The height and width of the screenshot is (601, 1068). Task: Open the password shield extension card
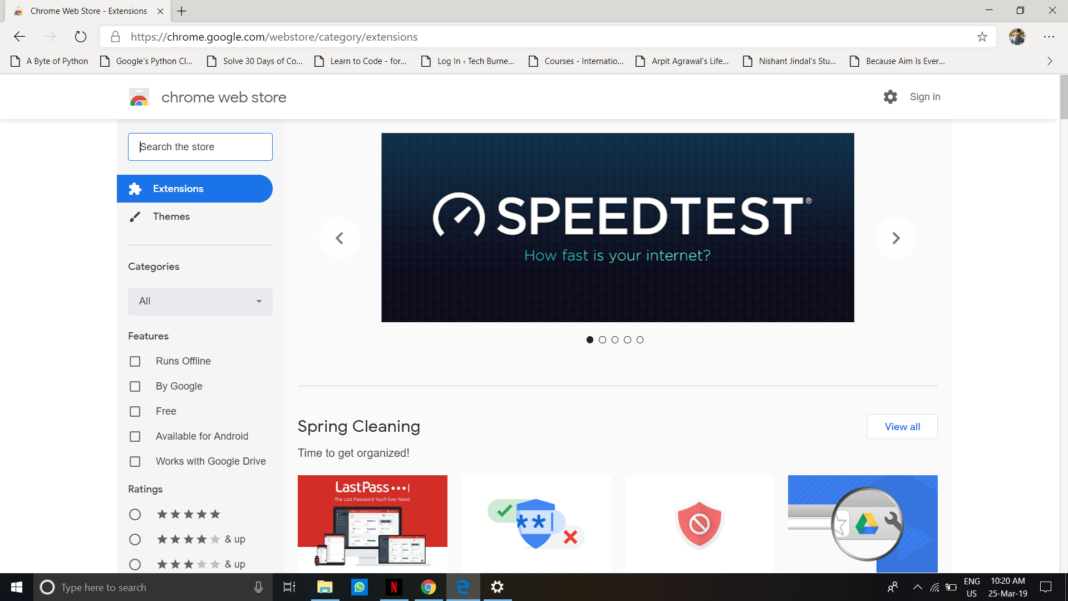(x=536, y=523)
